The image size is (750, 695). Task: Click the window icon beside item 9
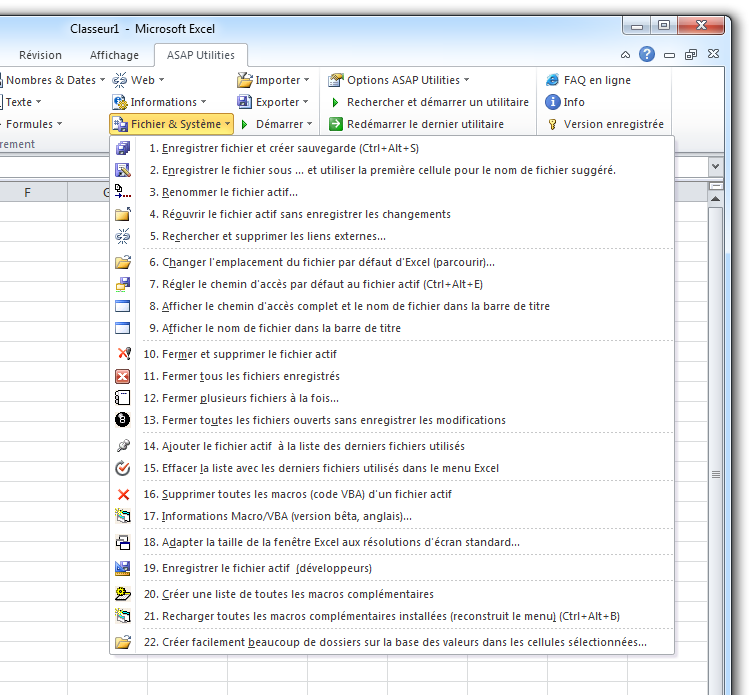[123, 328]
